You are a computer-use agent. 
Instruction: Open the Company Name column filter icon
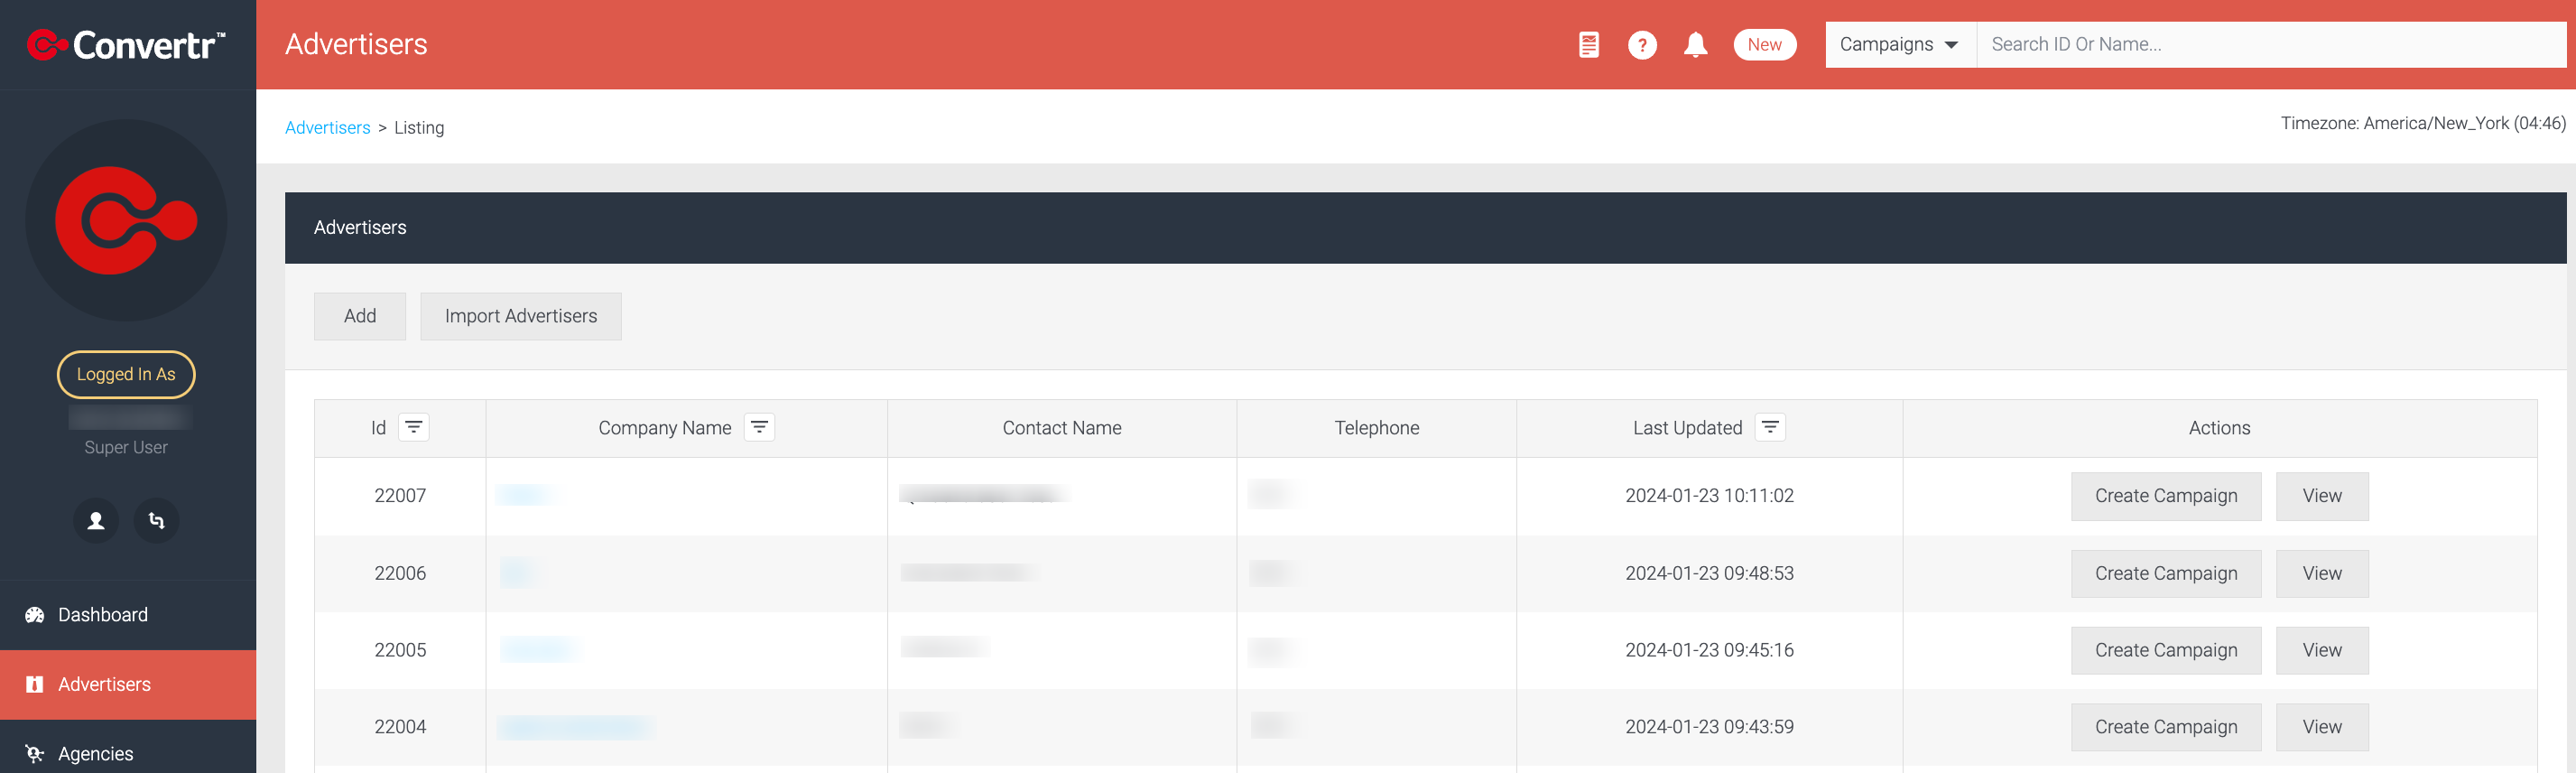[759, 428]
